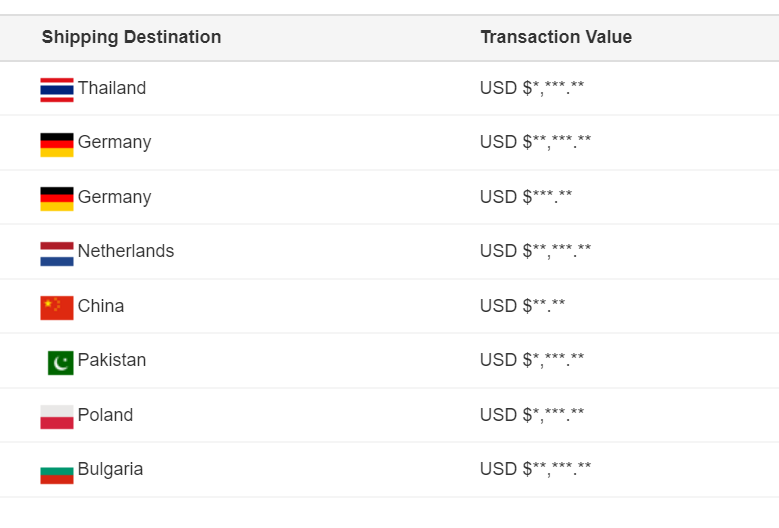This screenshot has width=779, height=528.
Task: Open the Thailand destination entry
Action: (x=112, y=88)
